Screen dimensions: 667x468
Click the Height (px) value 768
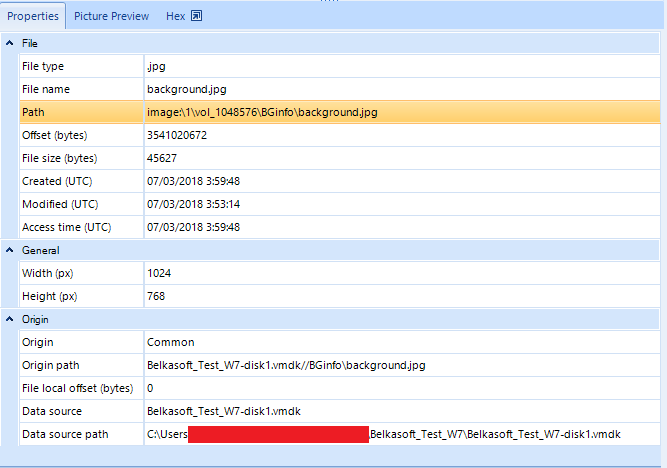pos(156,296)
